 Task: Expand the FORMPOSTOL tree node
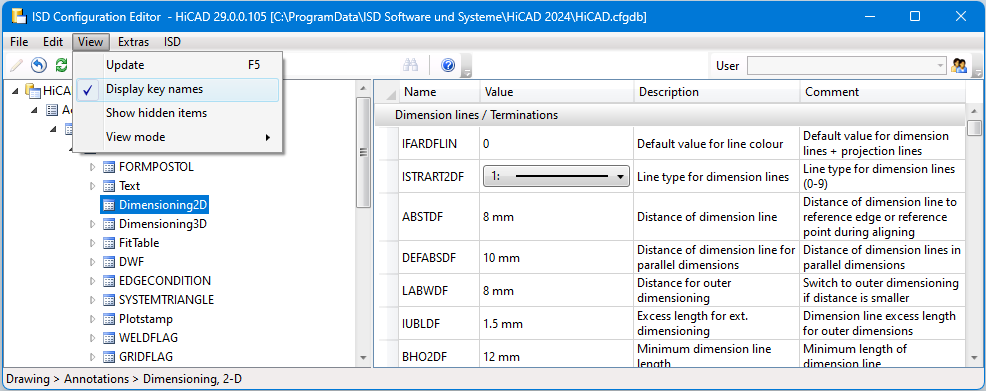93,167
